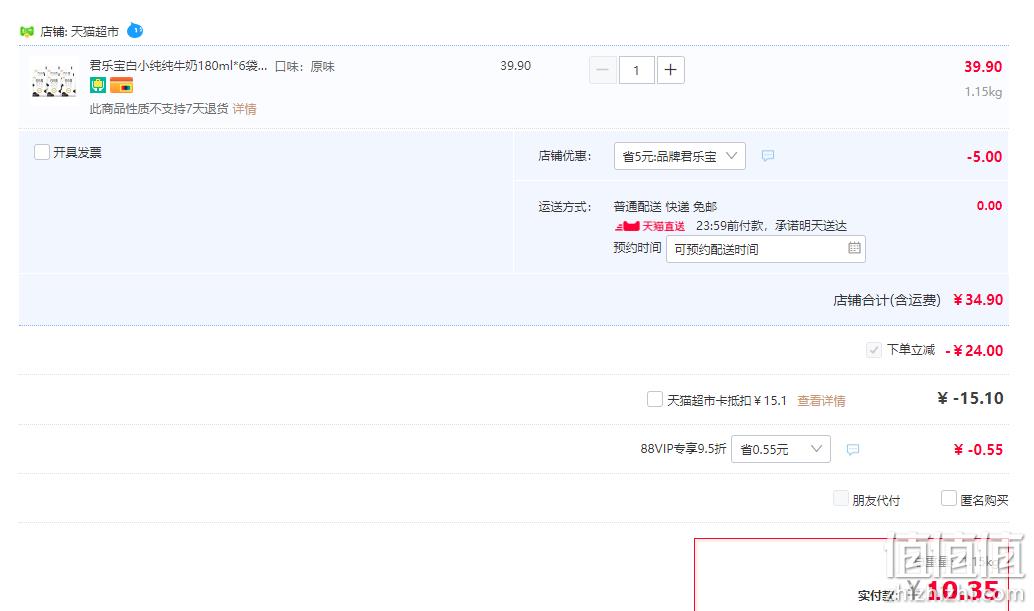This screenshot has height=611, width=1034.
Task: Click the 23:59前付款，承诺明天送达 delivery promise text
Action: (772, 226)
